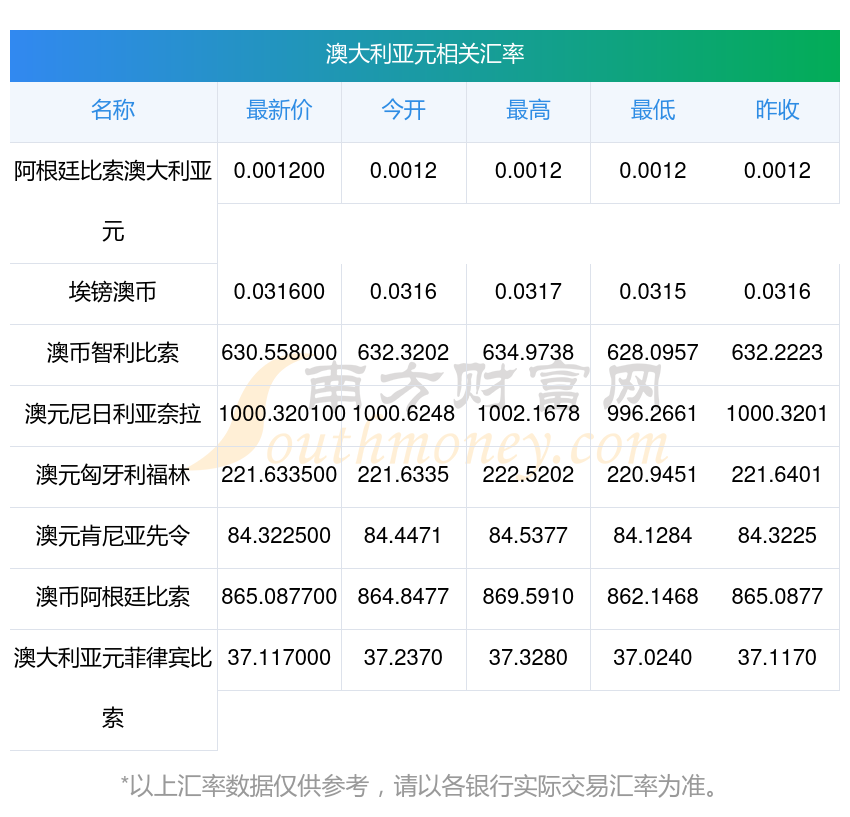Click the 澳元肯尼亚先令 row name
The height and width of the screenshot is (817, 850).
pos(113,536)
